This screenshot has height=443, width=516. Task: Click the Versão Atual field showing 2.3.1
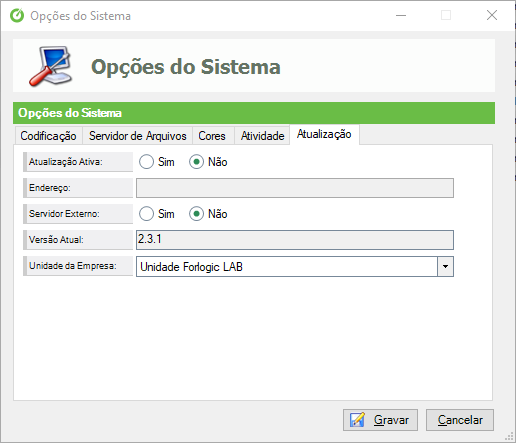(x=295, y=240)
